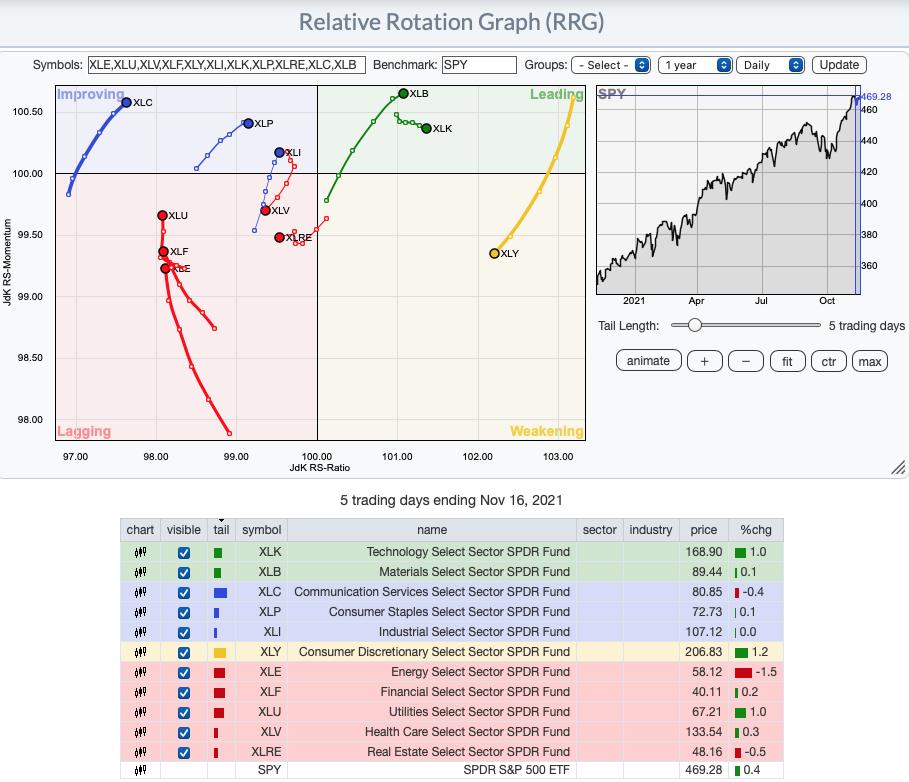Viewport: 909px width, 782px height.
Task: Click the XLK marker in Leading quadrant
Action: (x=427, y=128)
